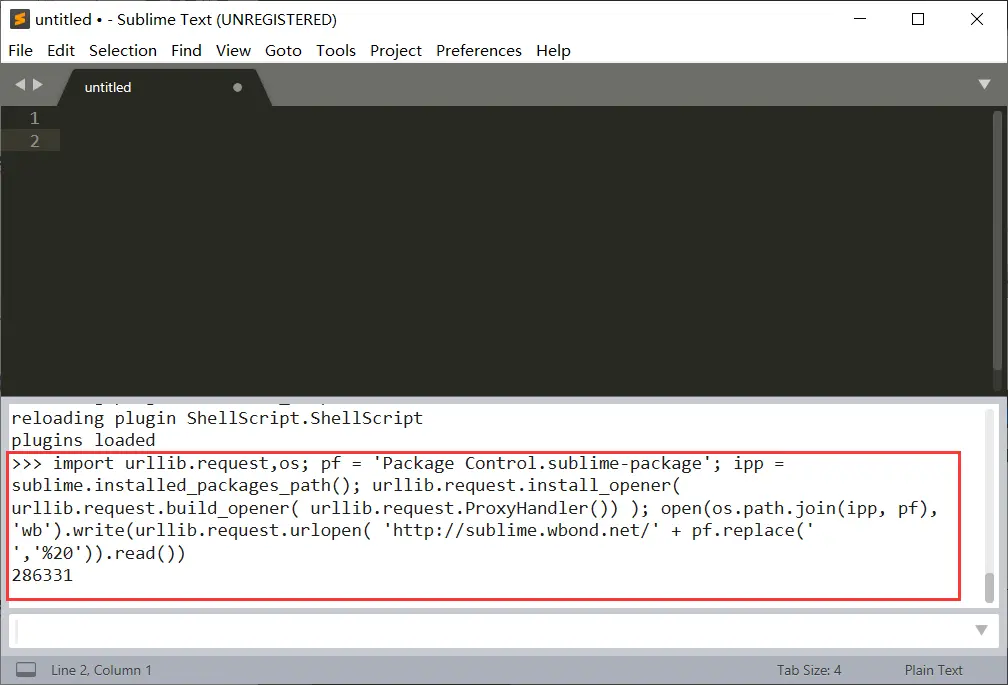
Task: Close untitled tab via unsaved dot
Action: pos(237,87)
